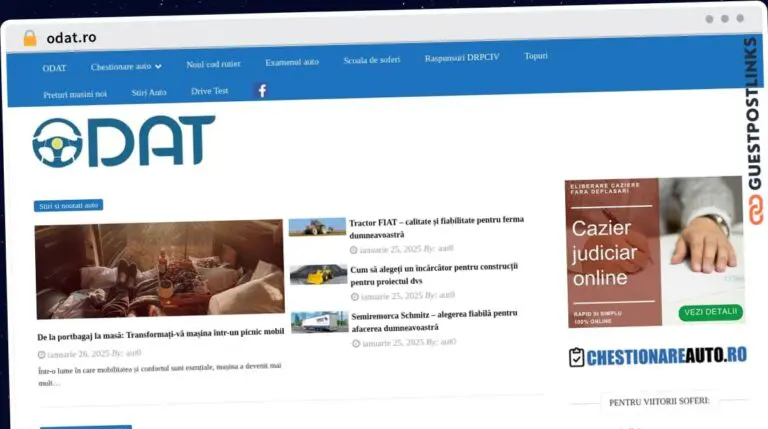Click the VEZI DETALII green button
The width and height of the screenshot is (768, 429).
tap(710, 312)
